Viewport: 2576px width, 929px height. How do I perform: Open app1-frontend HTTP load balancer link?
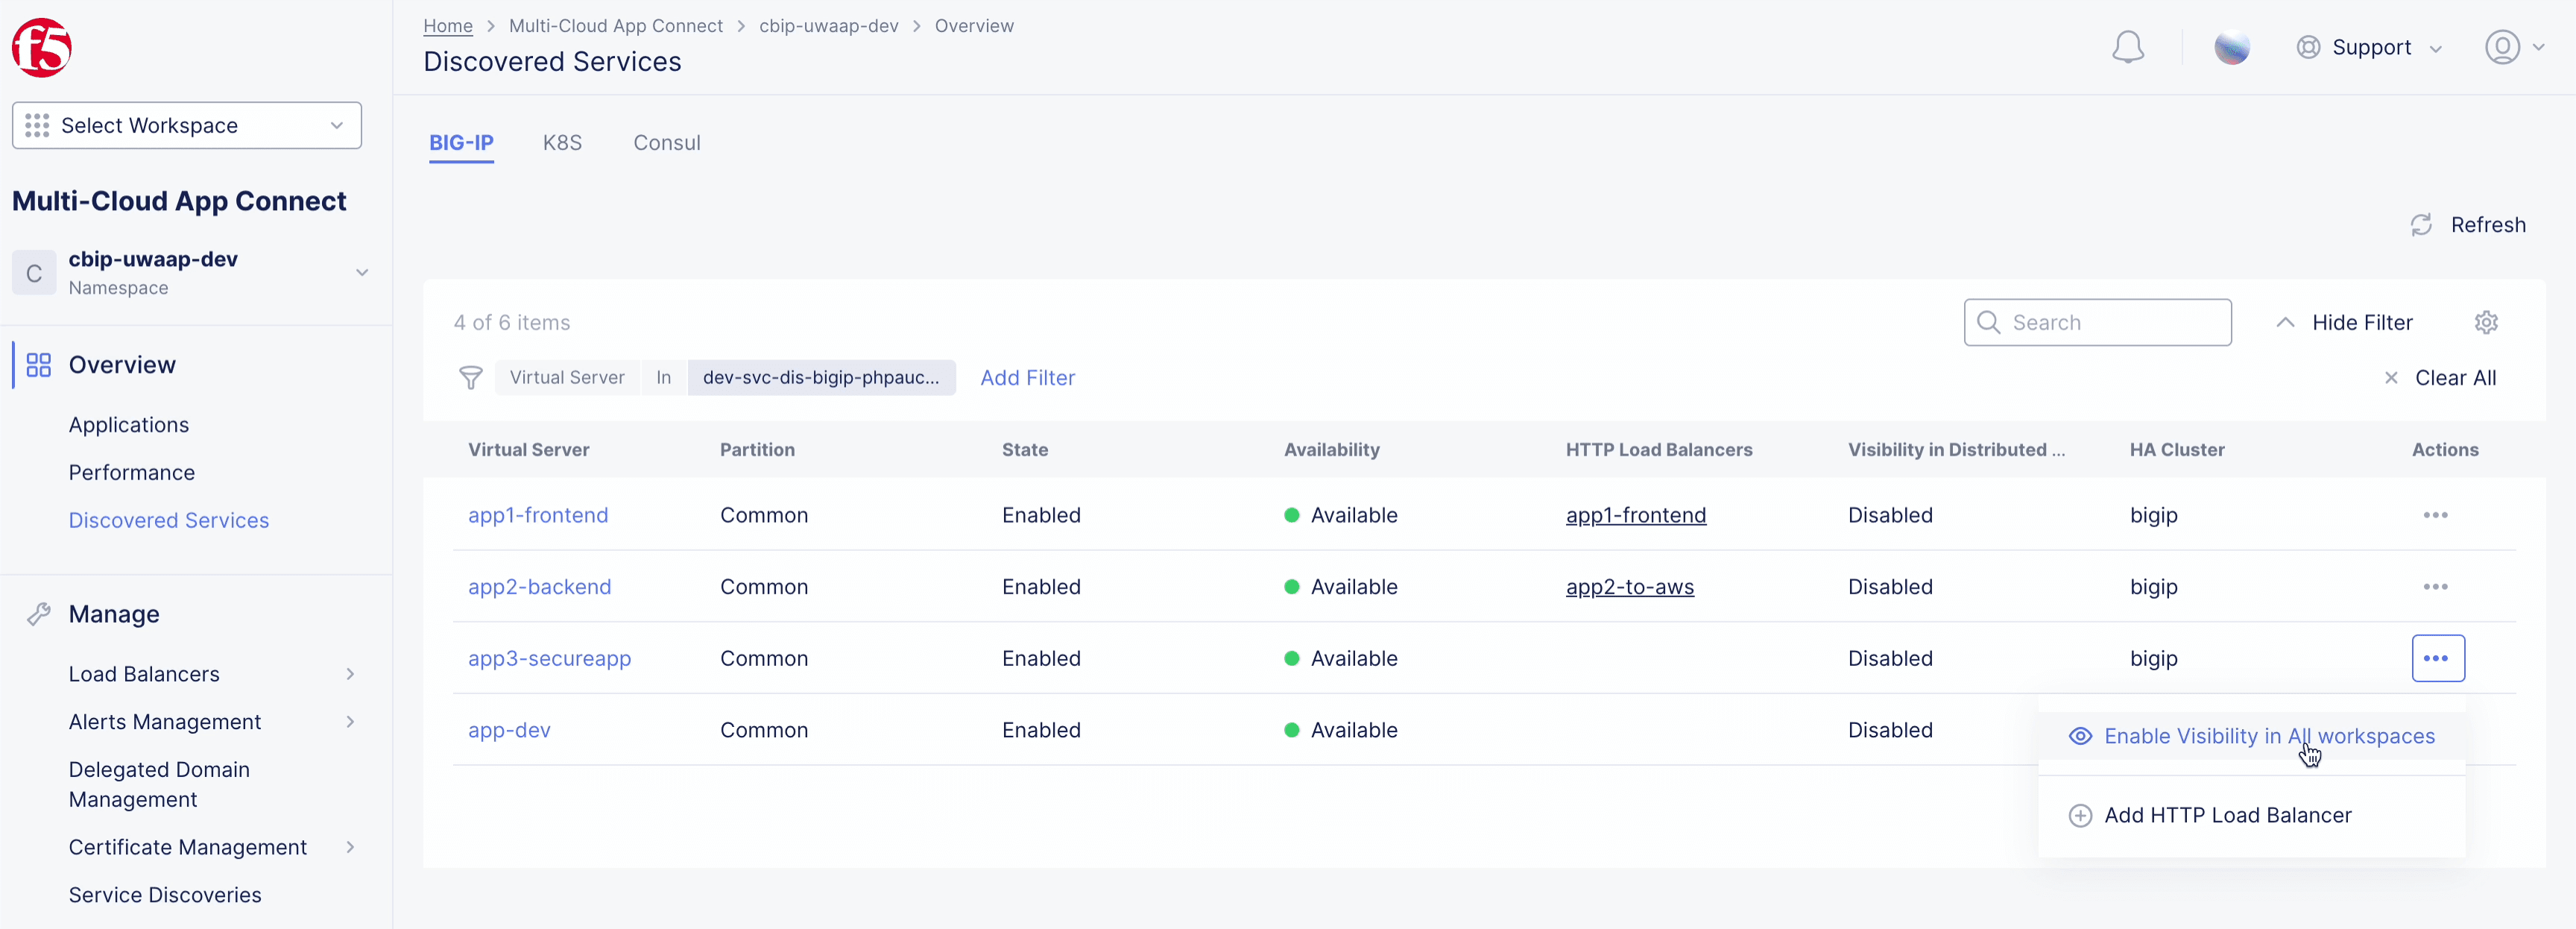point(1636,515)
